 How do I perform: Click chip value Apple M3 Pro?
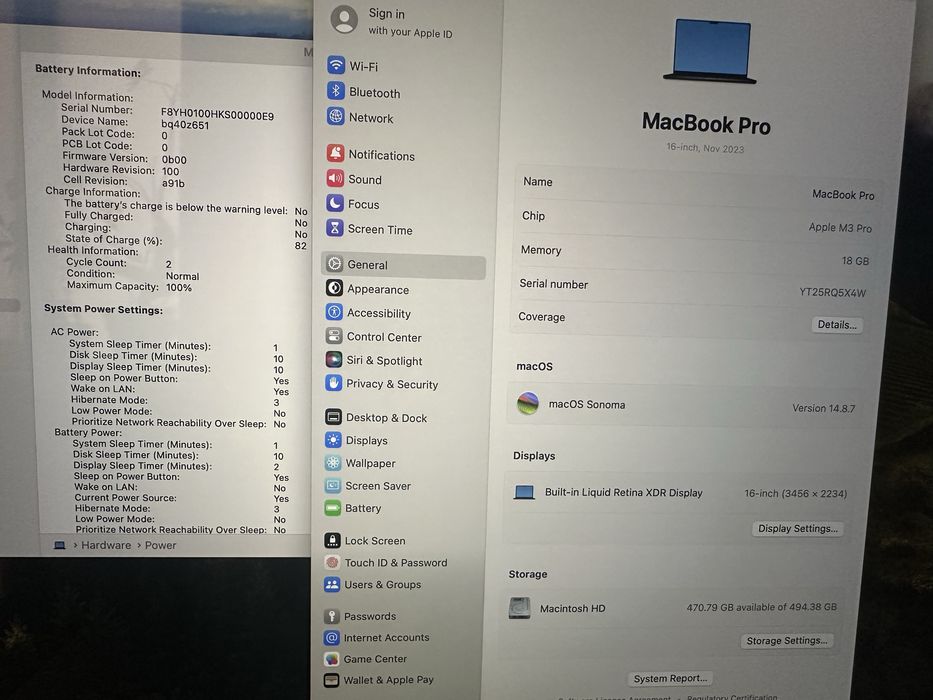pyautogui.click(x=840, y=227)
